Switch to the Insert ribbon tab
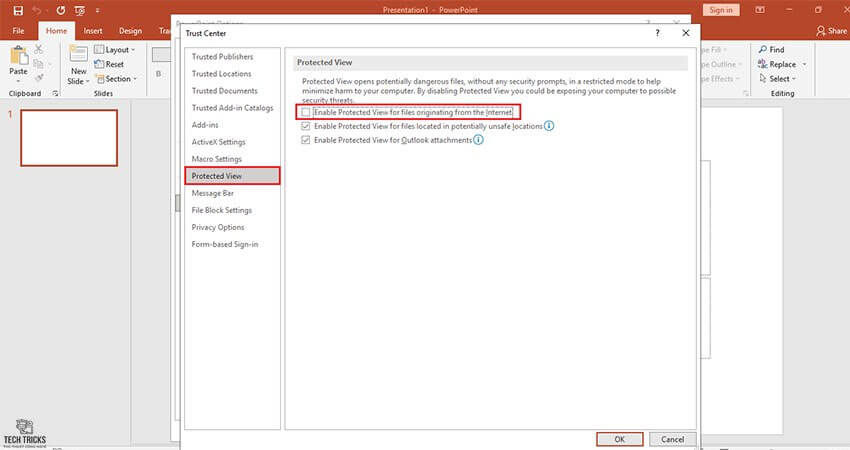The height and width of the screenshot is (450, 850). [93, 31]
